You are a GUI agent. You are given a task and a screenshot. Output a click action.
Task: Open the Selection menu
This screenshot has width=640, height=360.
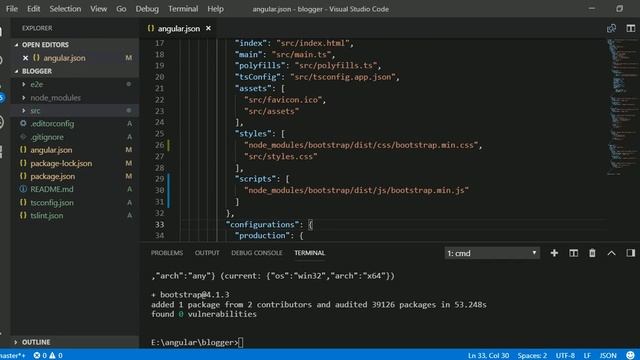tap(65, 9)
